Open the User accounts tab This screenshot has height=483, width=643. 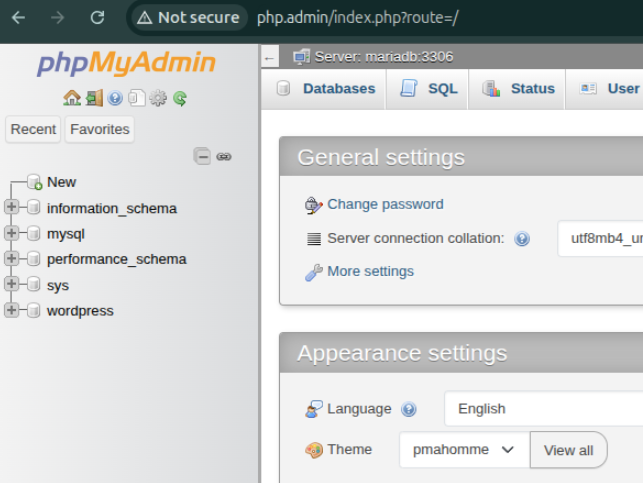604,89
